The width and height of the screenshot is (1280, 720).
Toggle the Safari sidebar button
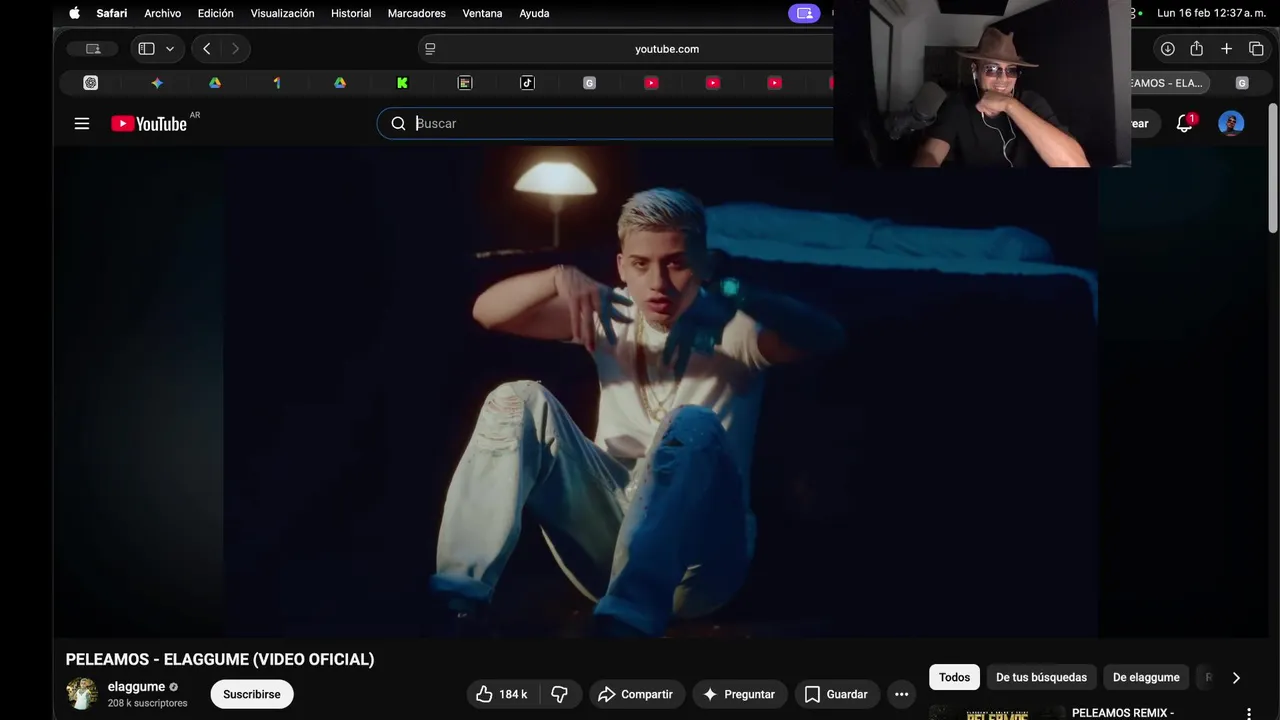pos(146,48)
